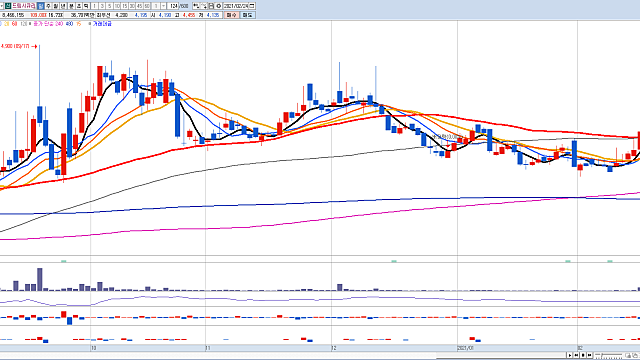Click the 최우선 quote label
This screenshot has width=640, height=360.
click(103, 15)
